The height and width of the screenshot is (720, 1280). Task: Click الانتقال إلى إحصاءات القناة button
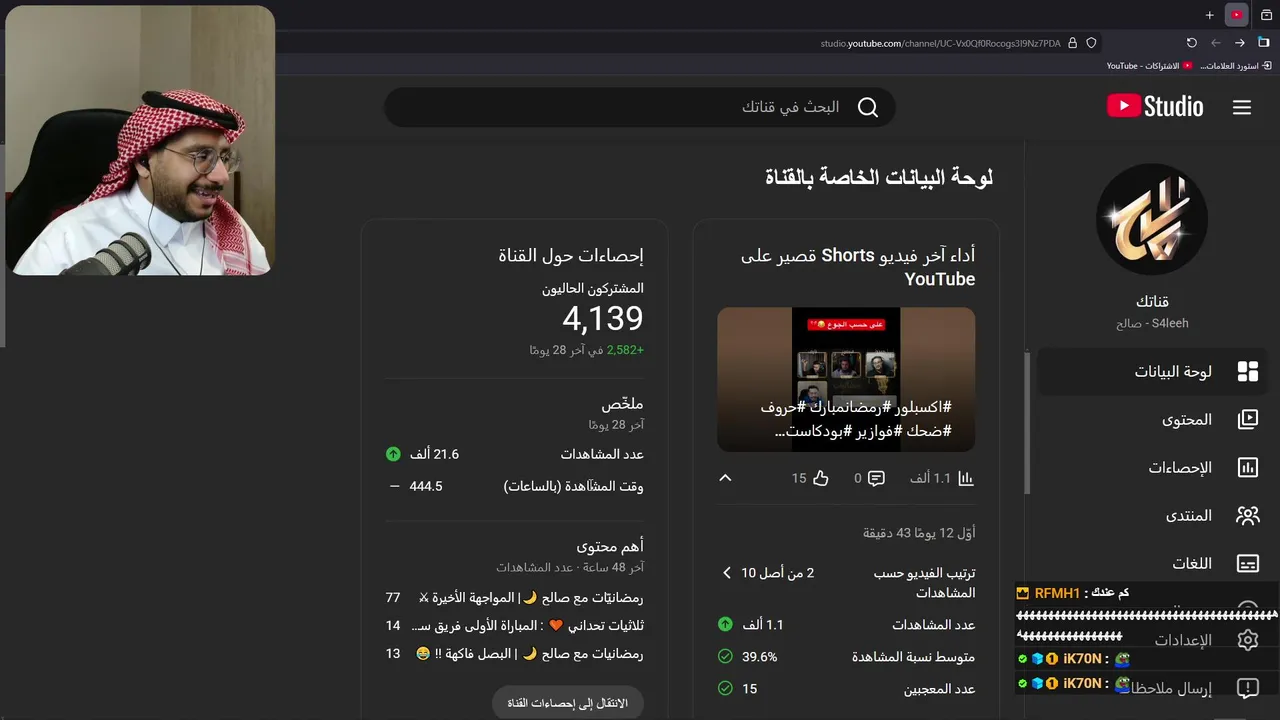point(568,703)
